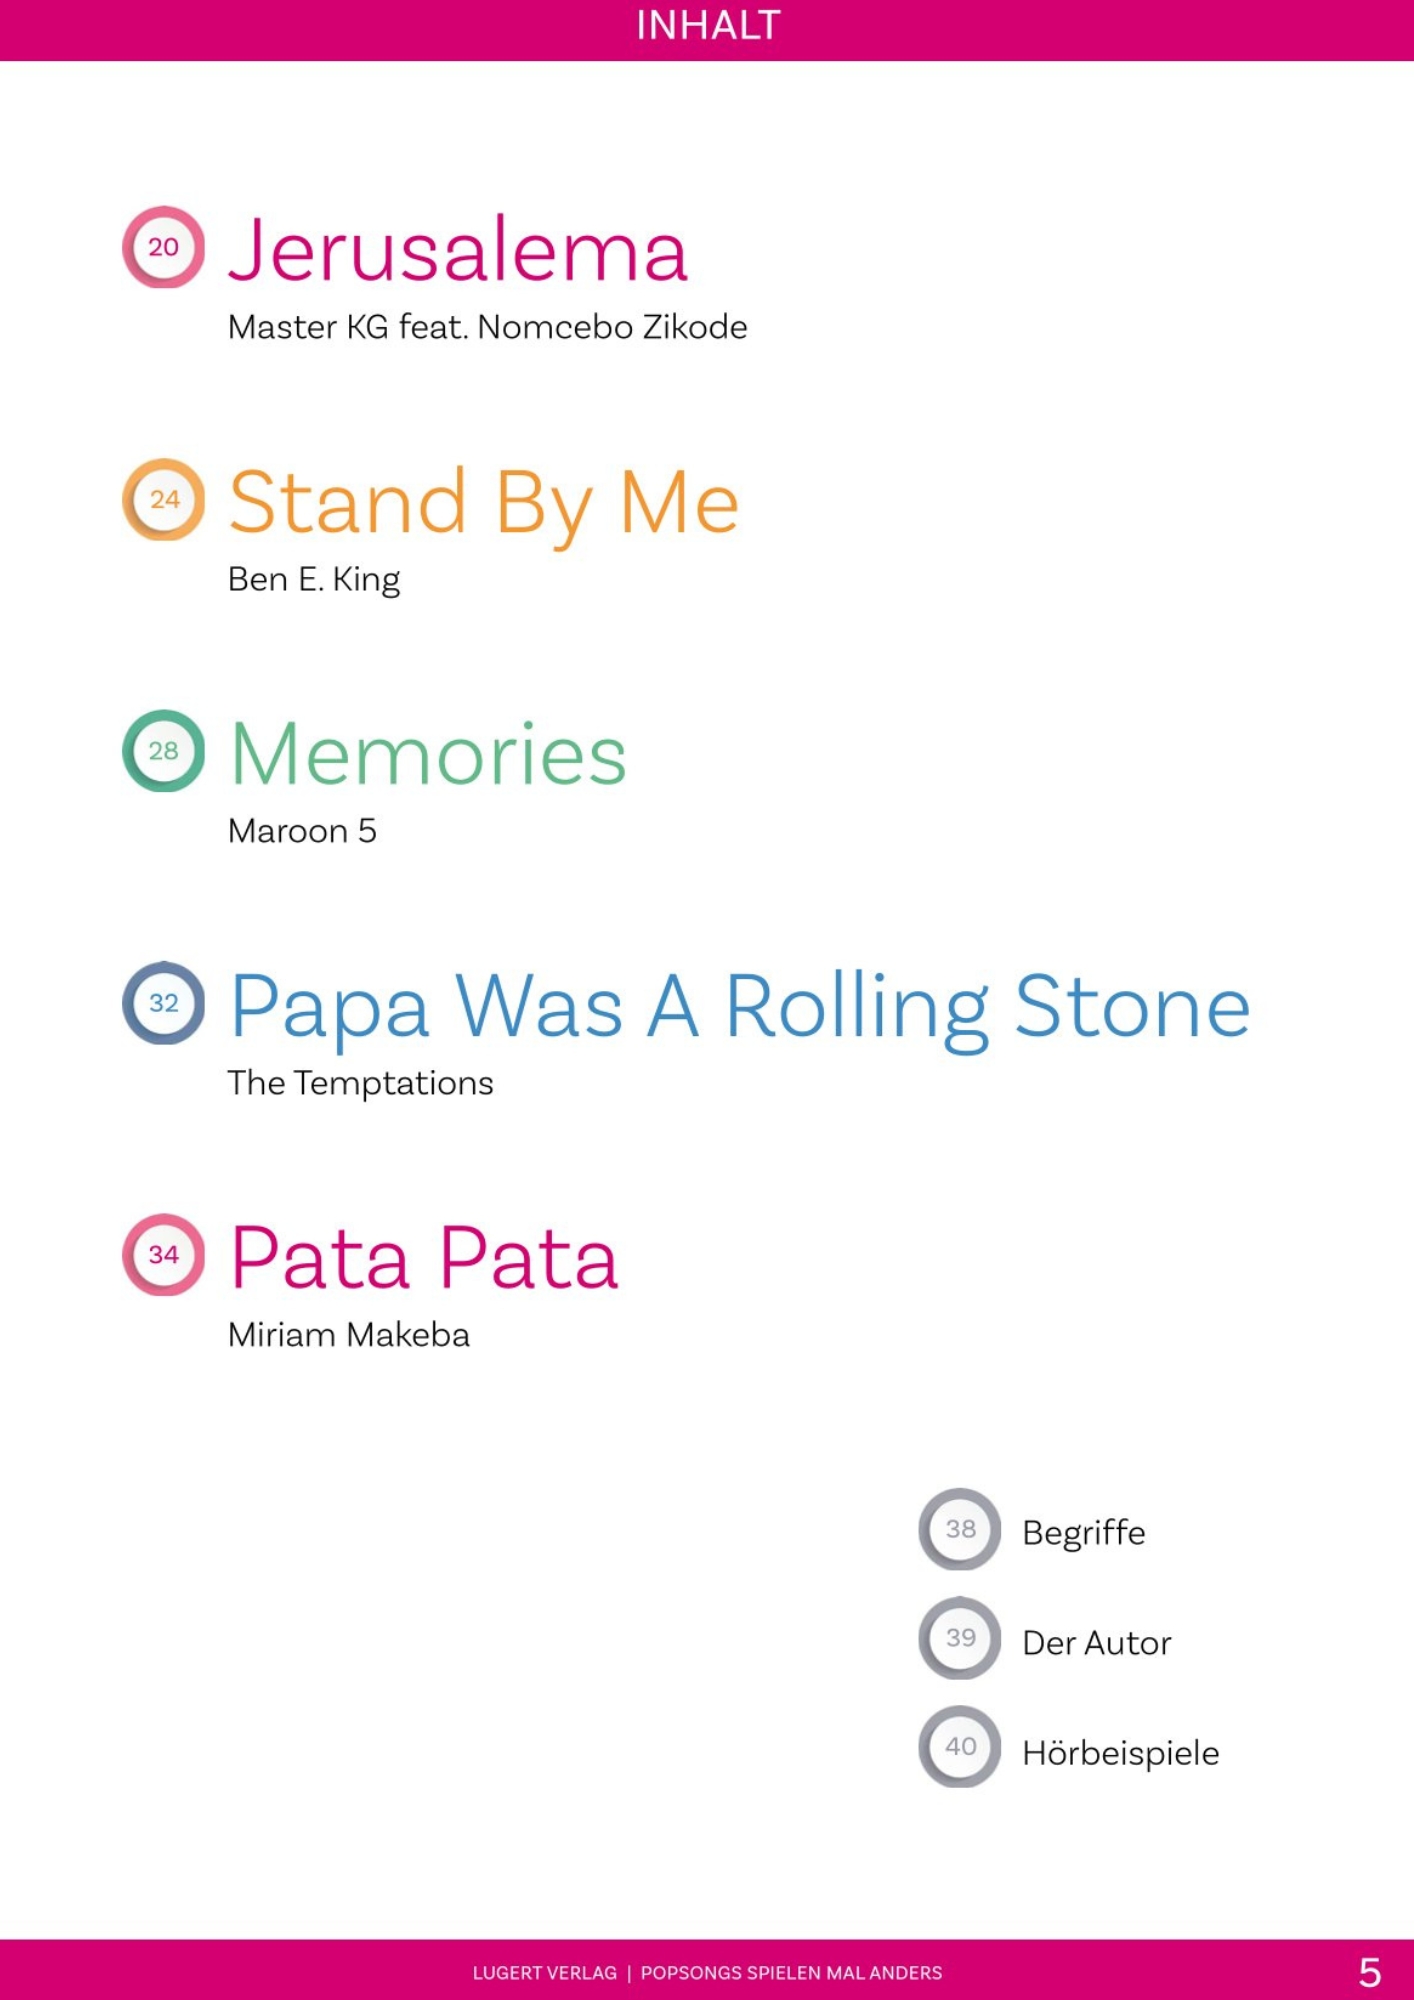The width and height of the screenshot is (1414, 2000).
Task: Click the gray circle numbered 38
Action: tap(959, 1529)
